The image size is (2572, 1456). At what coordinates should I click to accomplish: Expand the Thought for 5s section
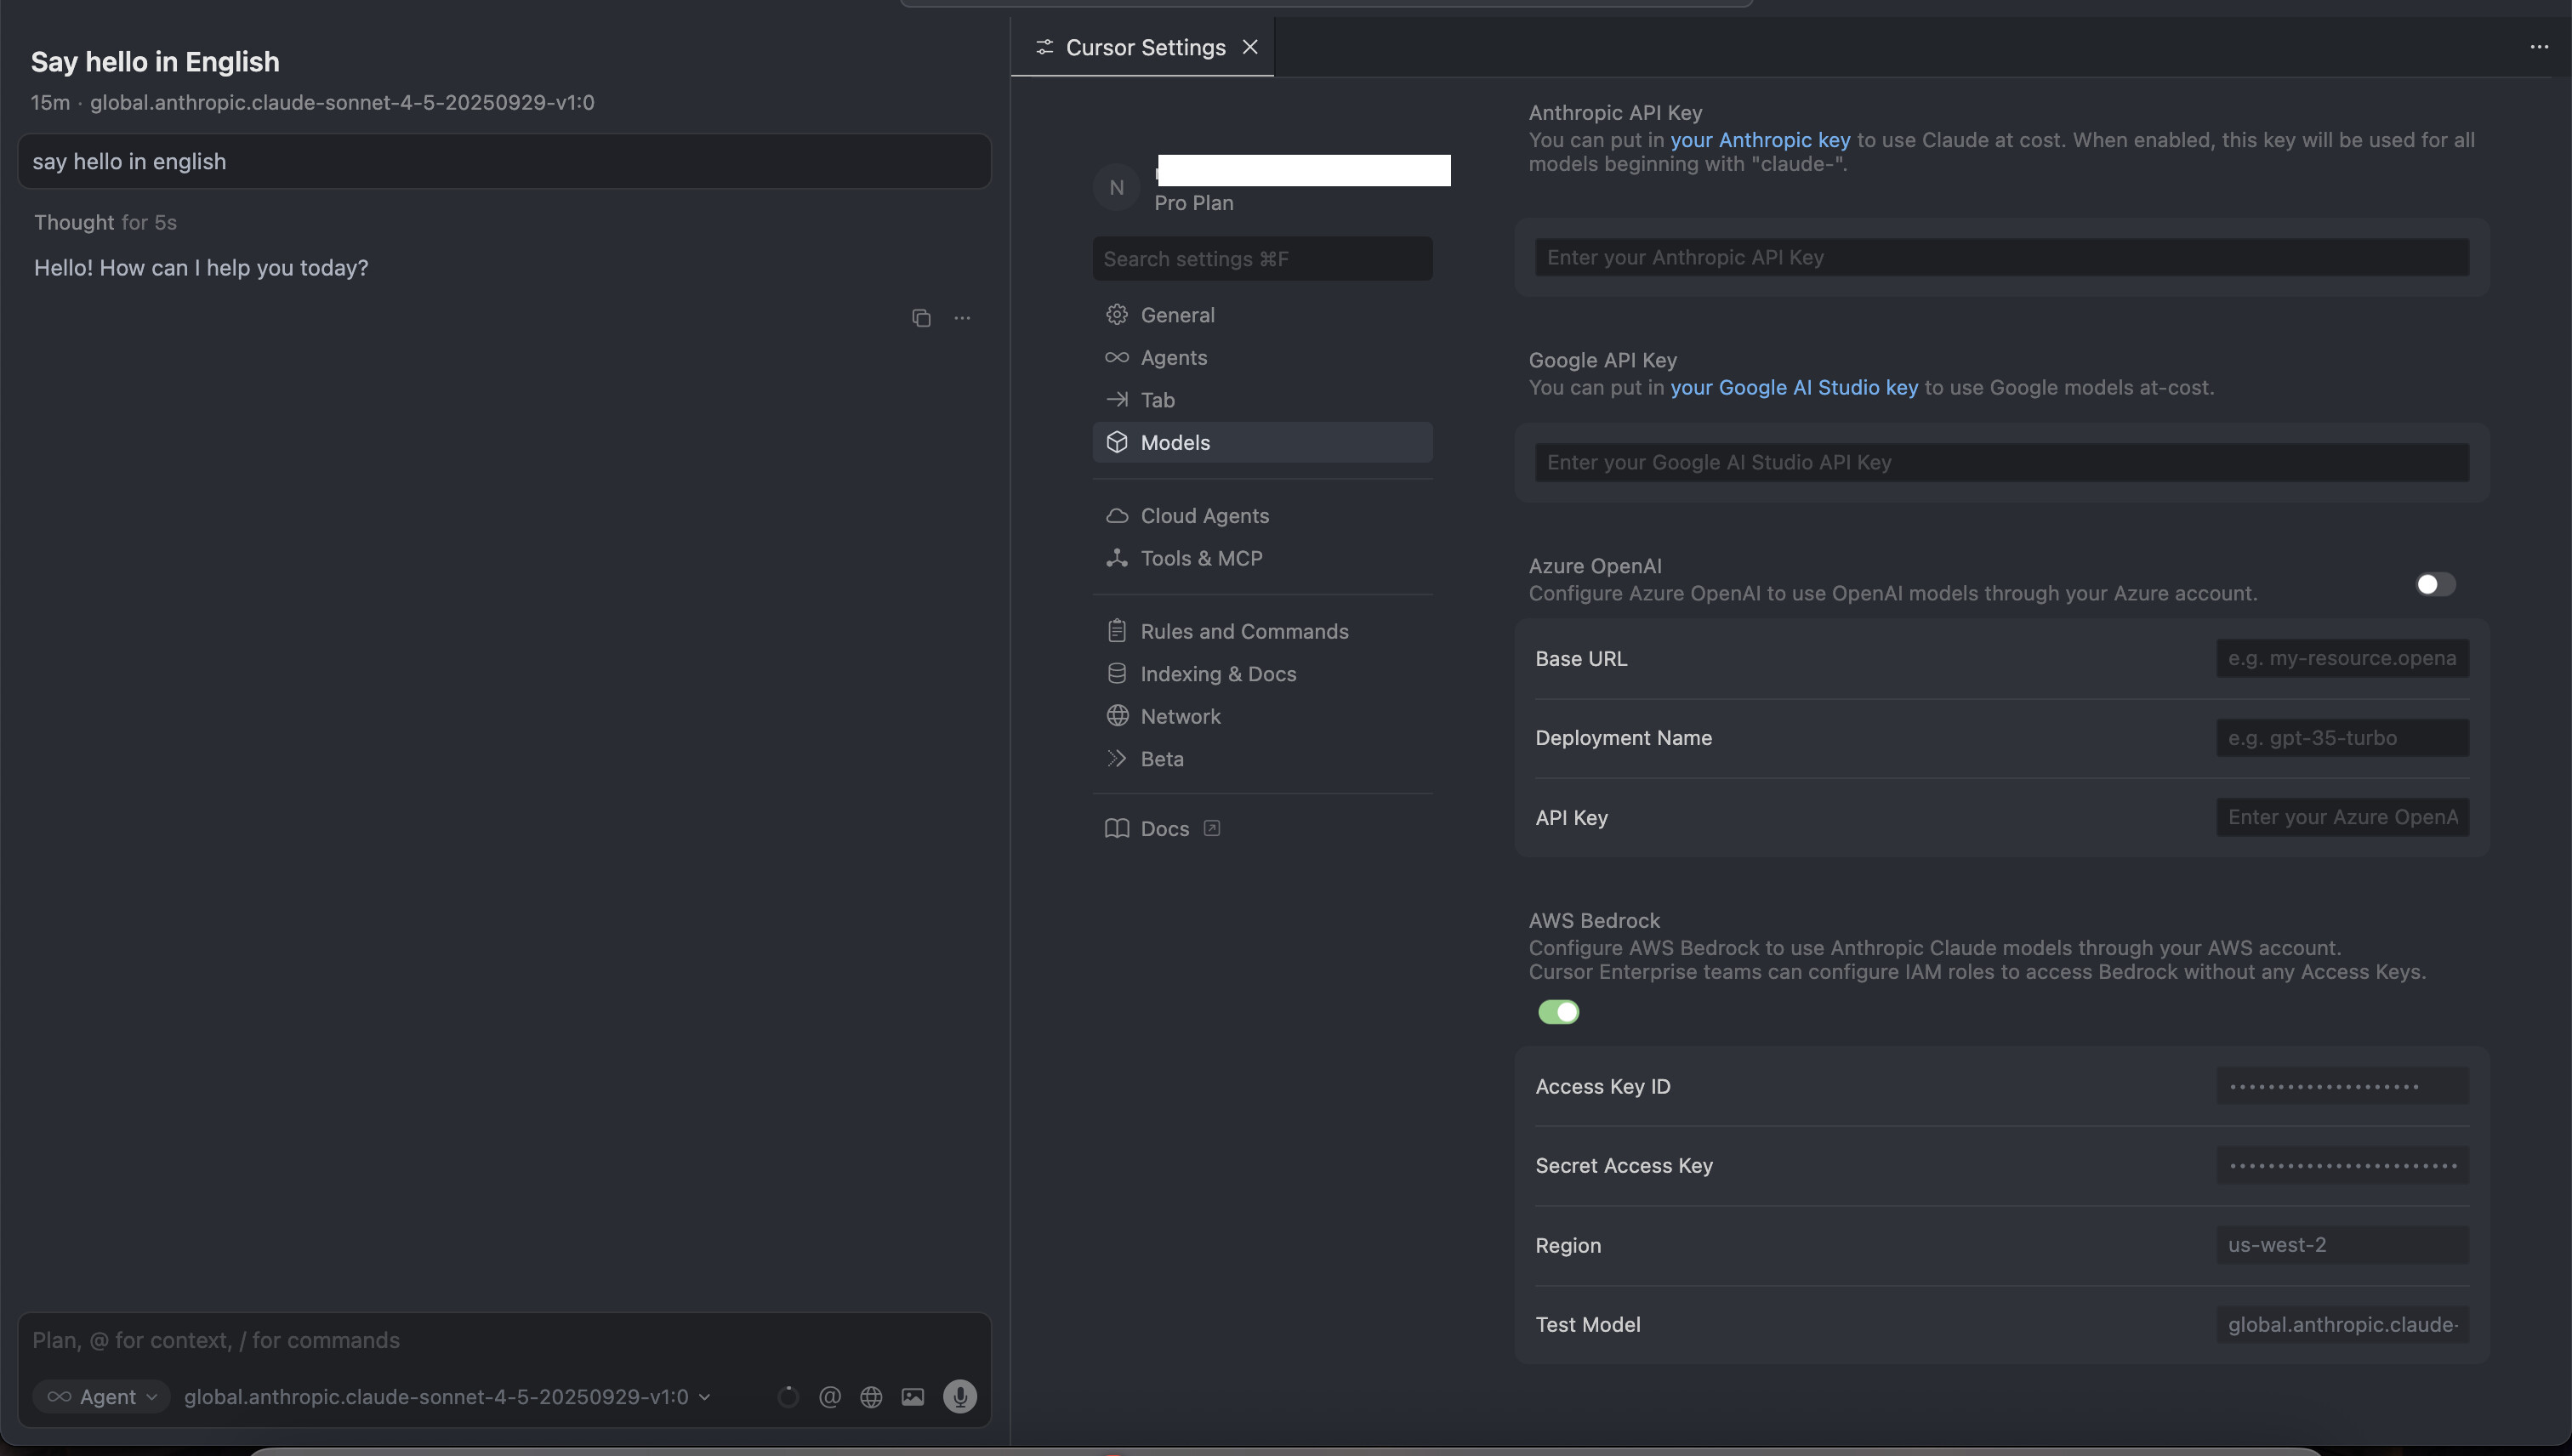[x=105, y=222]
